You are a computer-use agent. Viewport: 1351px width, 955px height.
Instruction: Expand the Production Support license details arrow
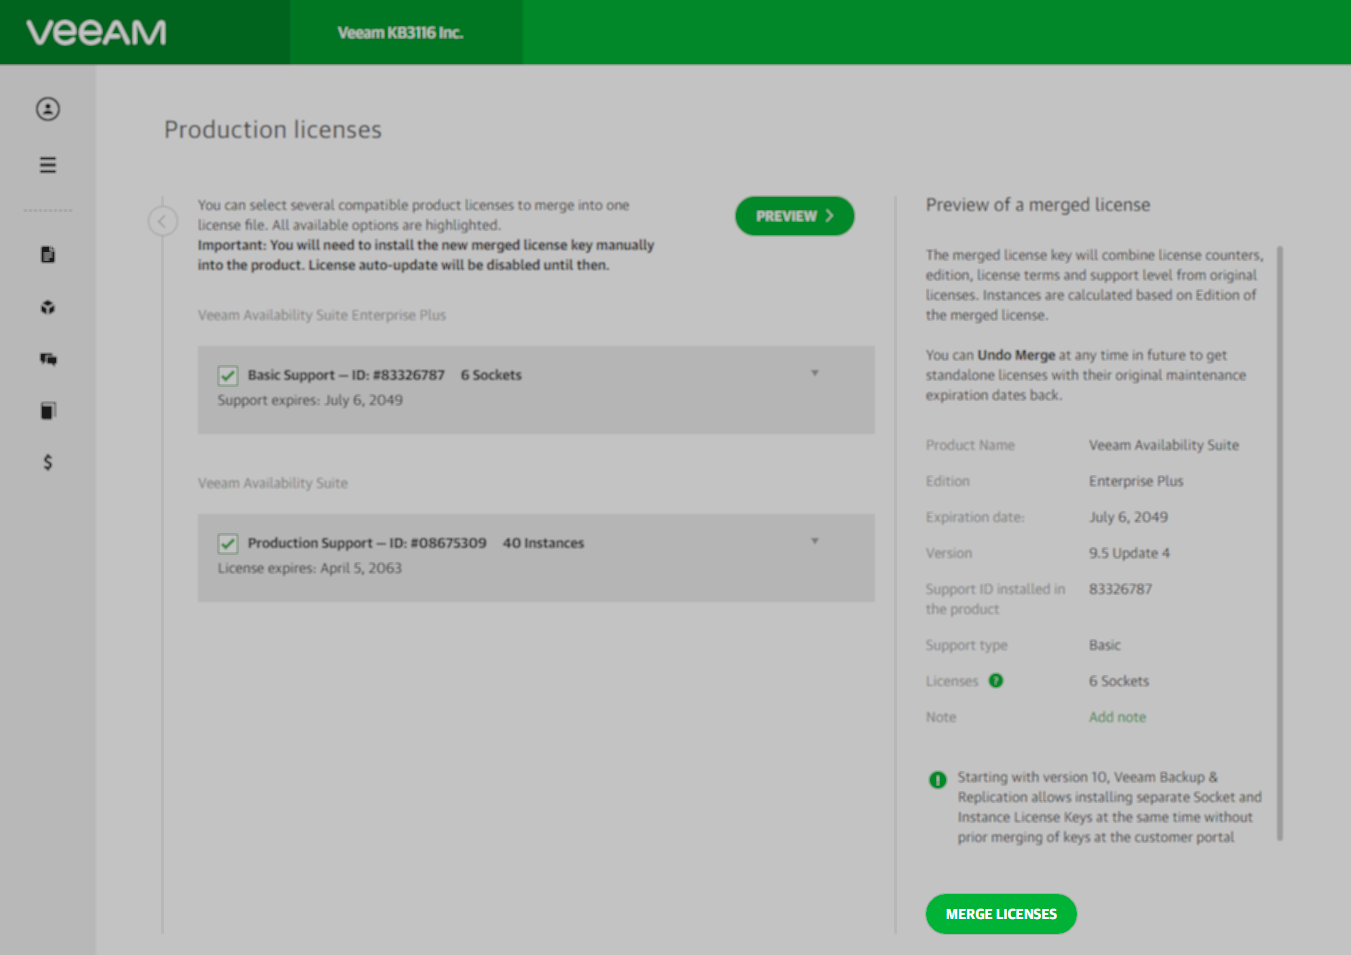click(815, 541)
